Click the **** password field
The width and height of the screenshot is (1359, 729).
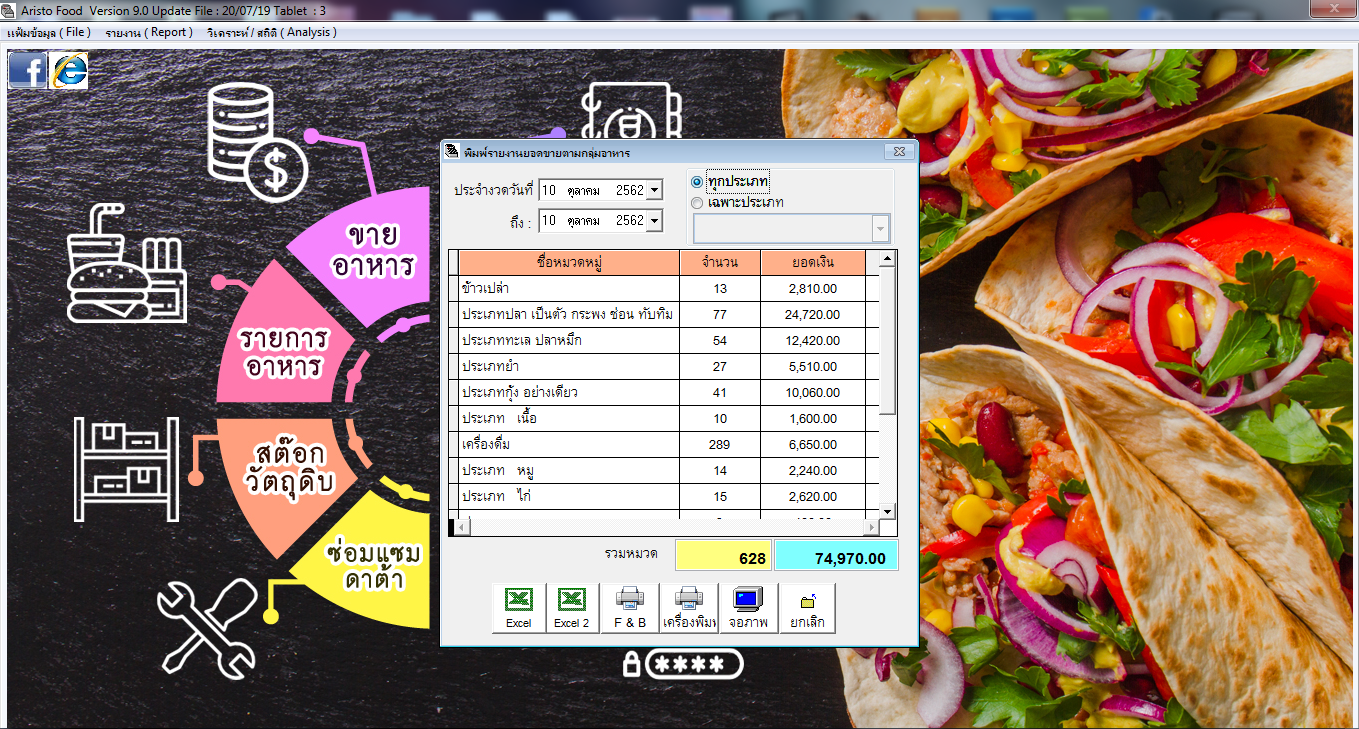click(694, 664)
